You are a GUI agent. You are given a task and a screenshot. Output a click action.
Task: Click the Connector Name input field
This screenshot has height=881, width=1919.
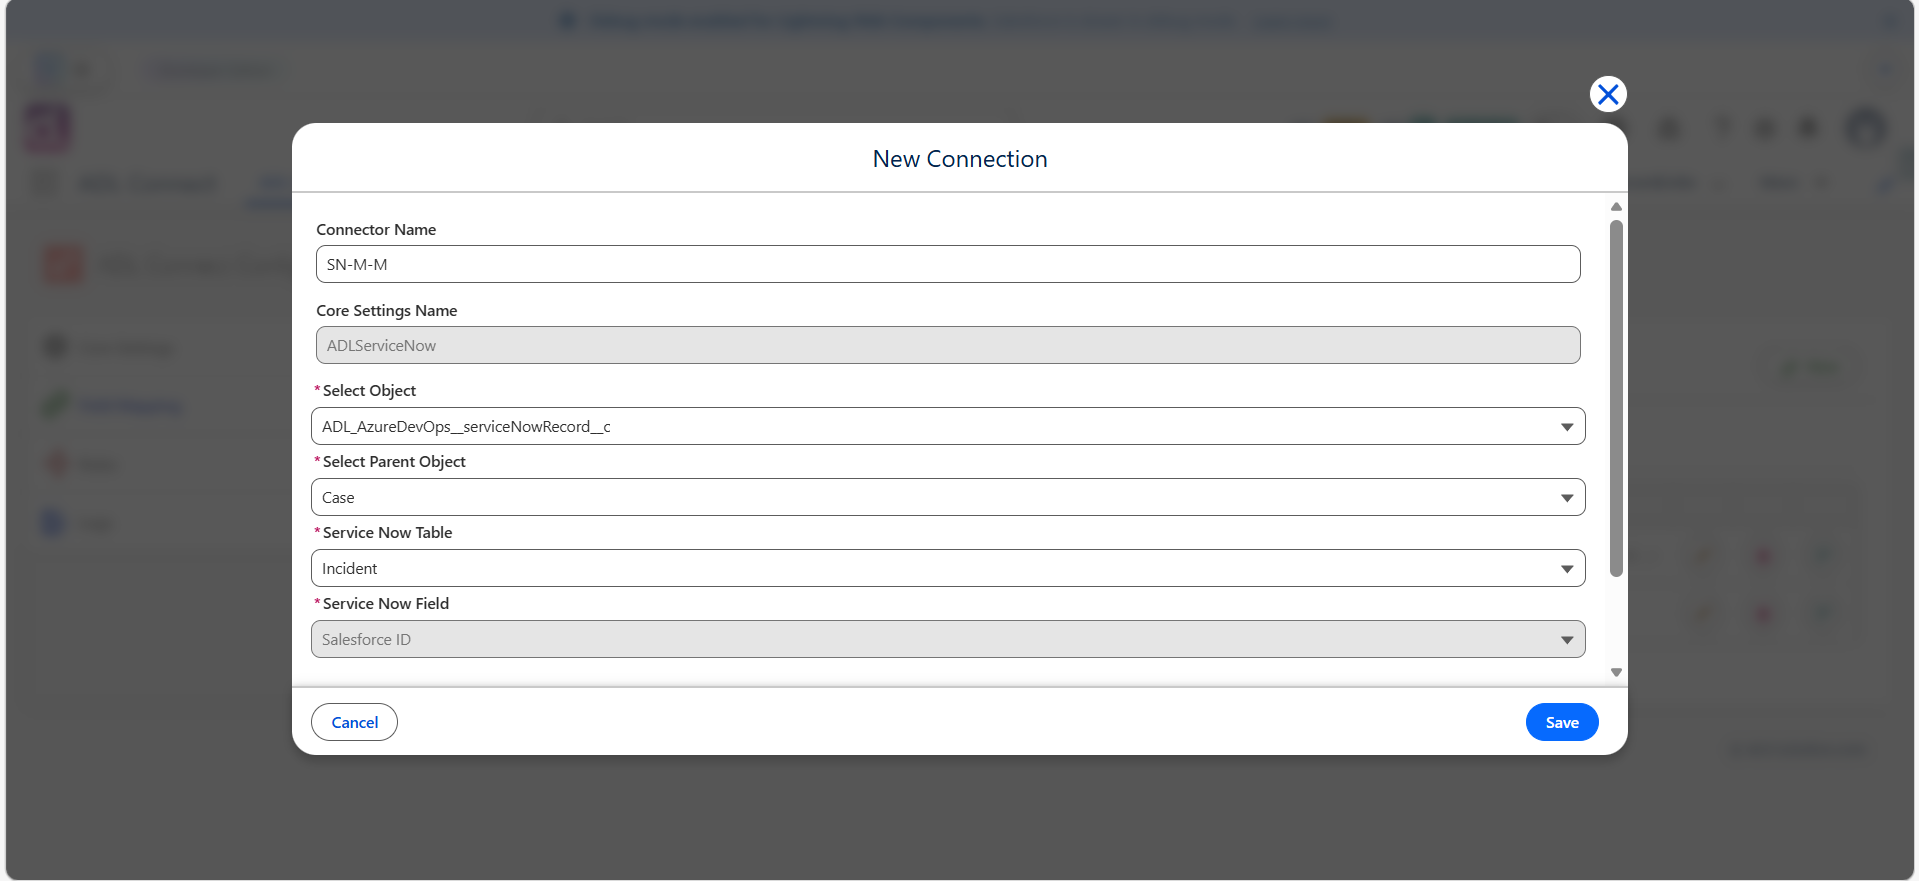948,264
